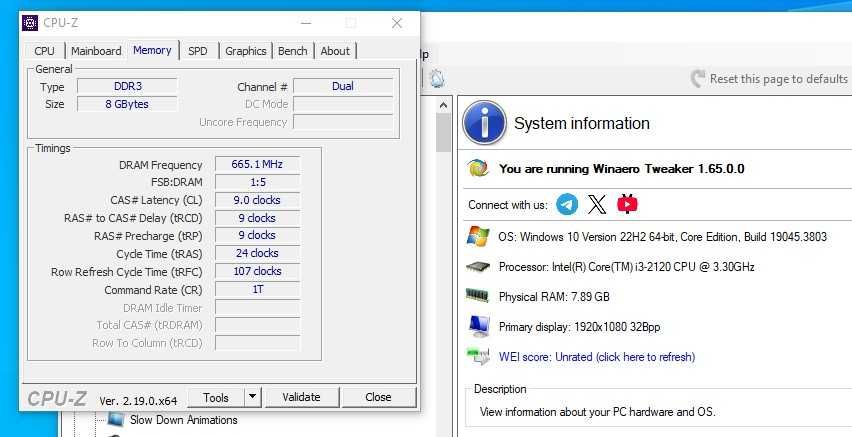This screenshot has height=437, width=852.
Task: Switch to the Mainboard tab
Action: click(x=96, y=51)
